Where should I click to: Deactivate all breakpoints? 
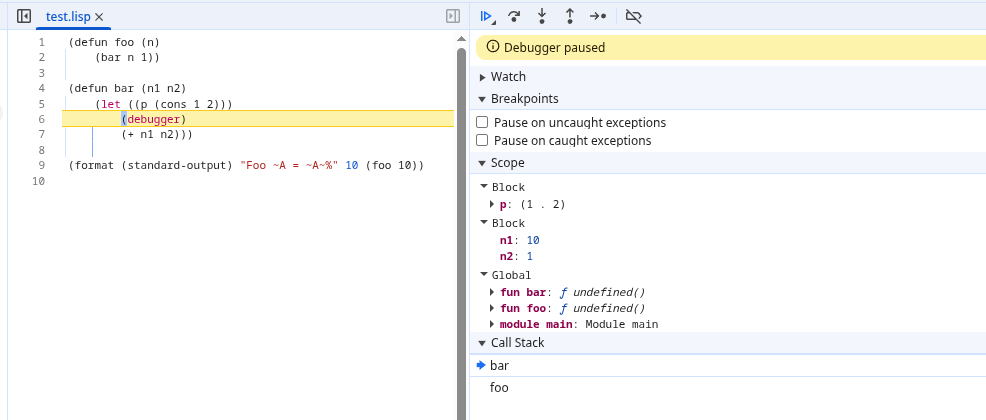[x=633, y=16]
